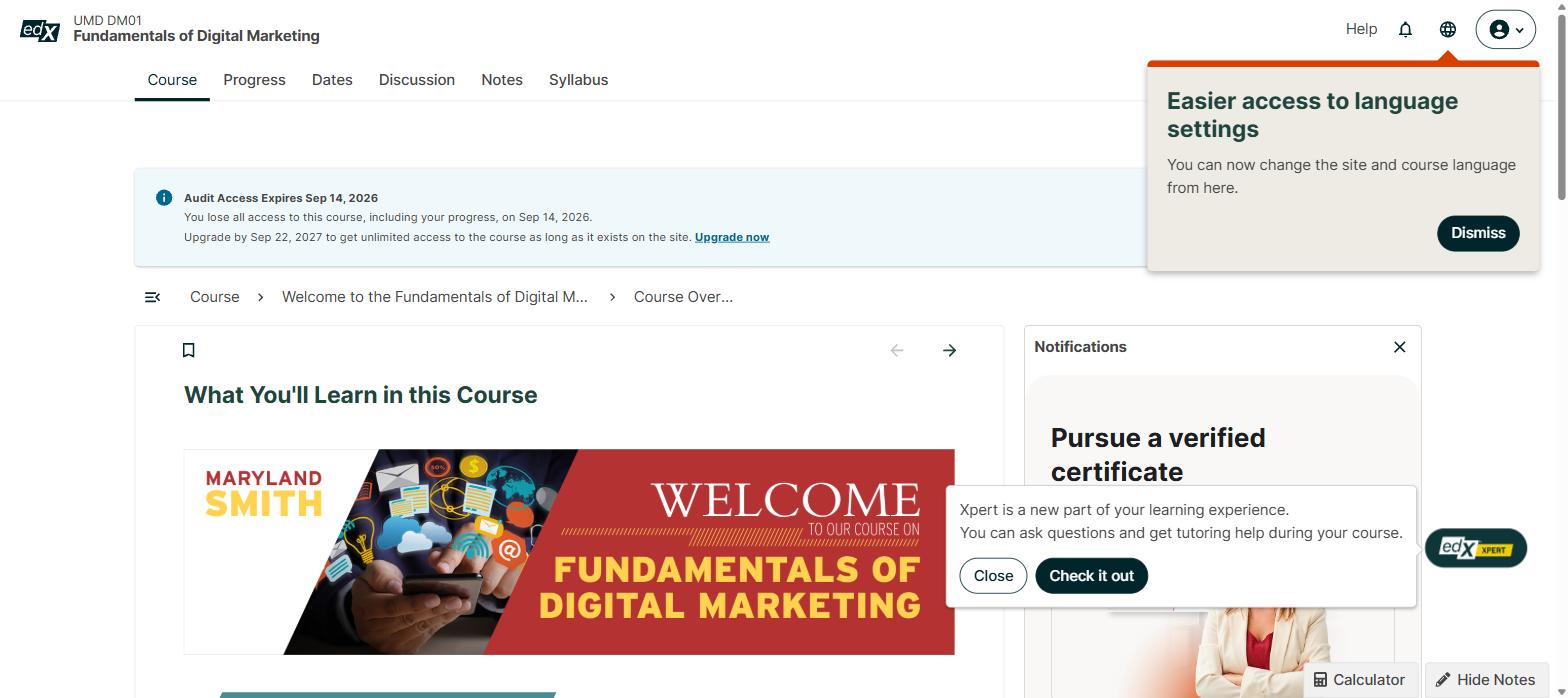
Task: Go to the next unit arrow
Action: [949, 350]
